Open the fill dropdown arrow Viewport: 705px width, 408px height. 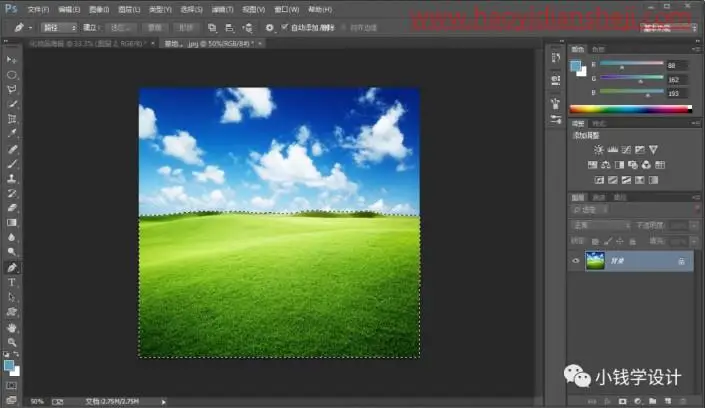tap(694, 242)
